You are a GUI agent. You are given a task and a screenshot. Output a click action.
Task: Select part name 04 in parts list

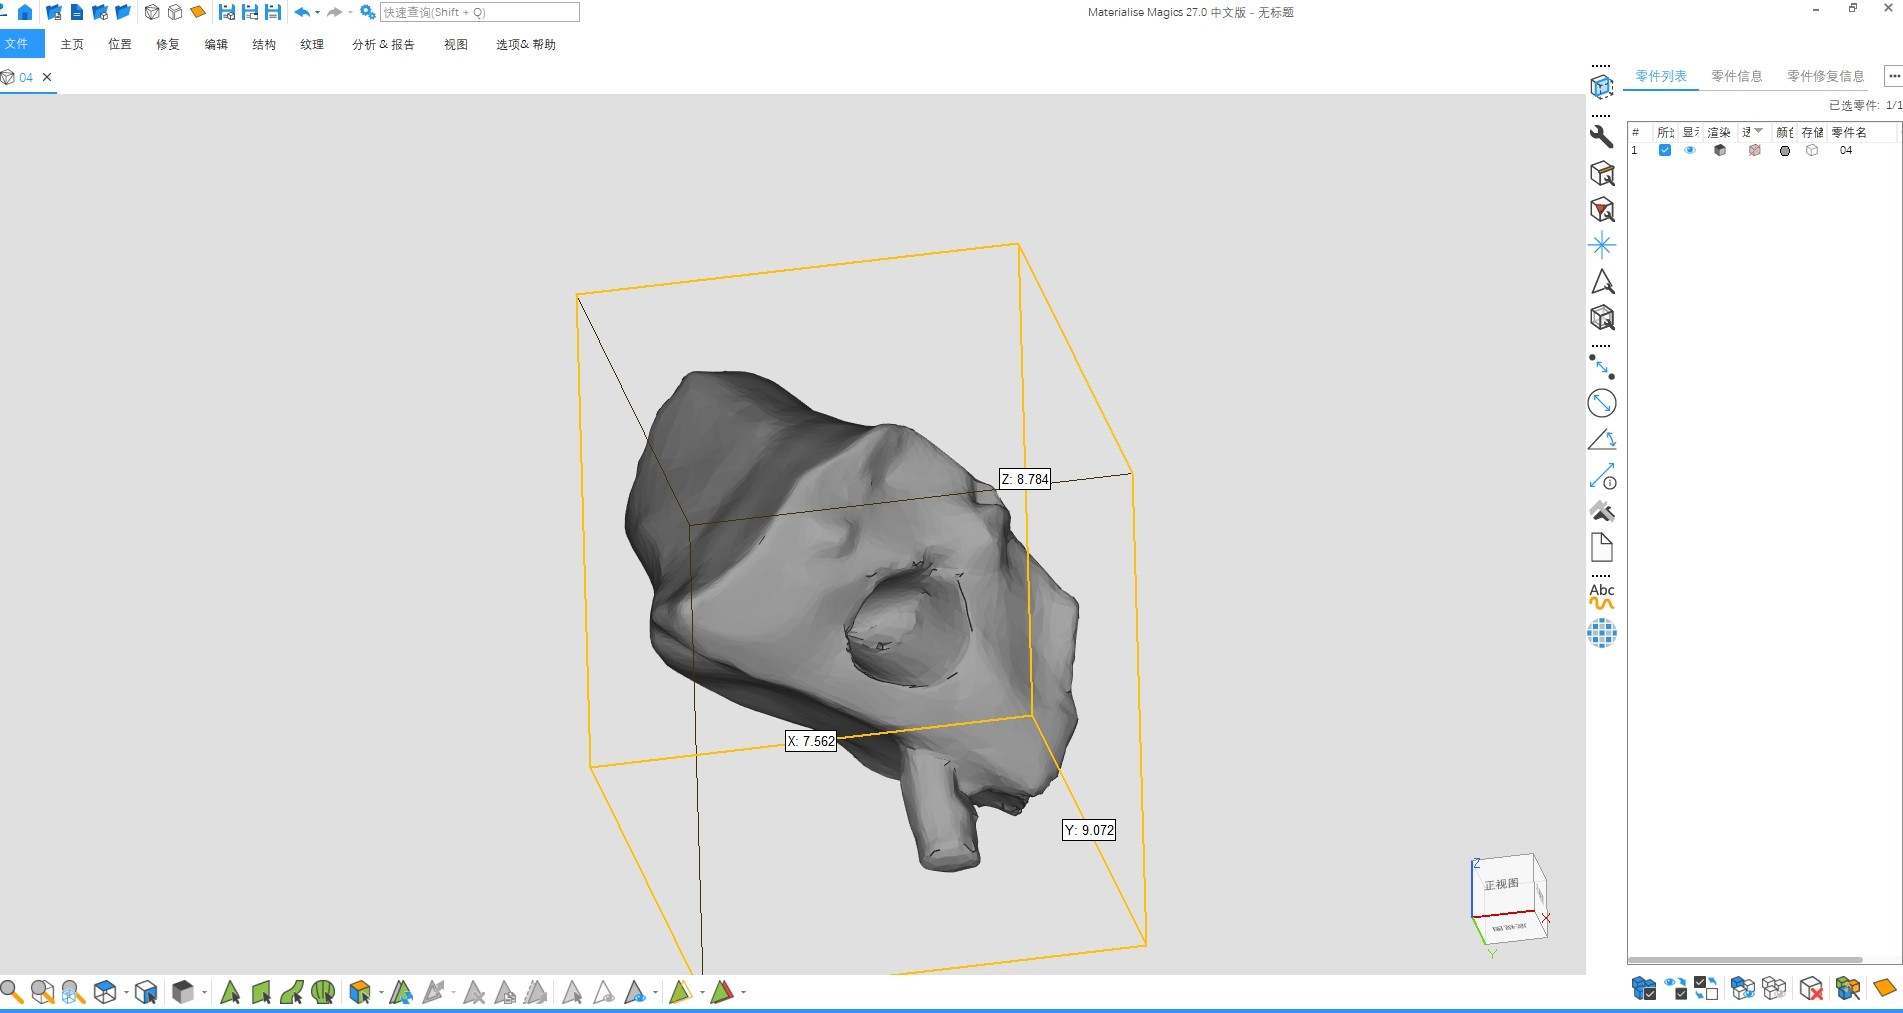1846,151
